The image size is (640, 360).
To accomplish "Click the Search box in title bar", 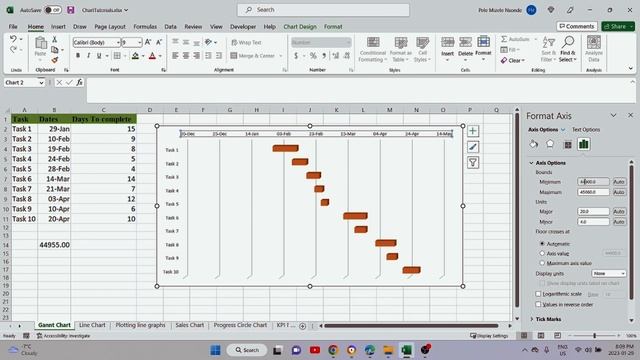I will (x=323, y=10).
